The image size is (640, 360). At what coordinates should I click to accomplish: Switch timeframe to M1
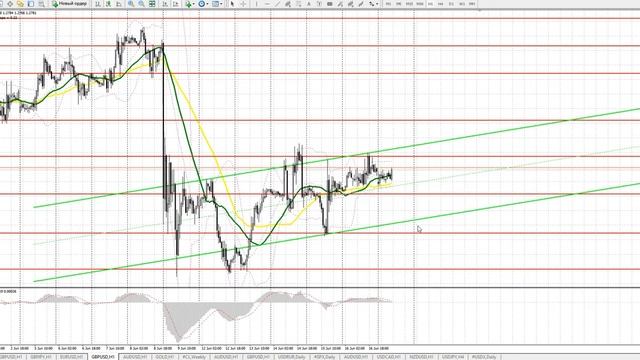(x=388, y=4)
